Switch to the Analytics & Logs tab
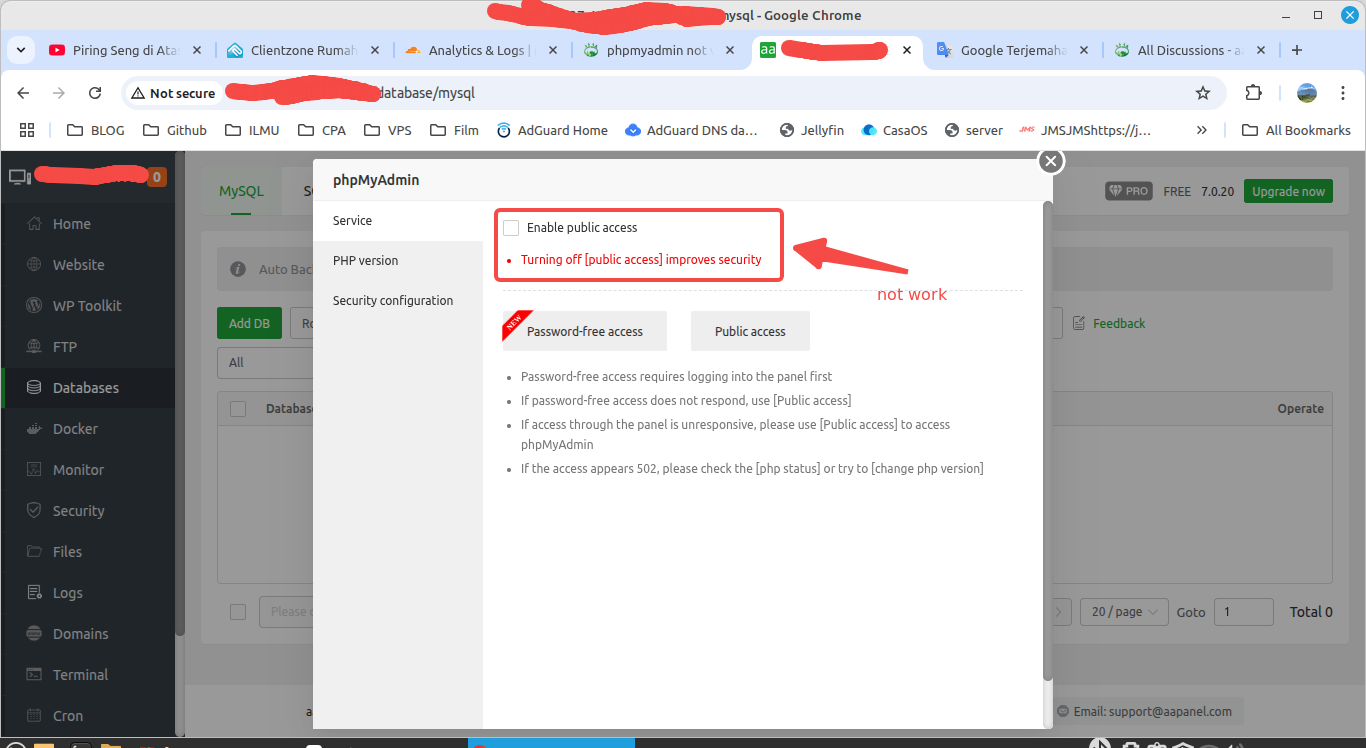Image resolution: width=1366 pixels, height=748 pixels. [482, 50]
